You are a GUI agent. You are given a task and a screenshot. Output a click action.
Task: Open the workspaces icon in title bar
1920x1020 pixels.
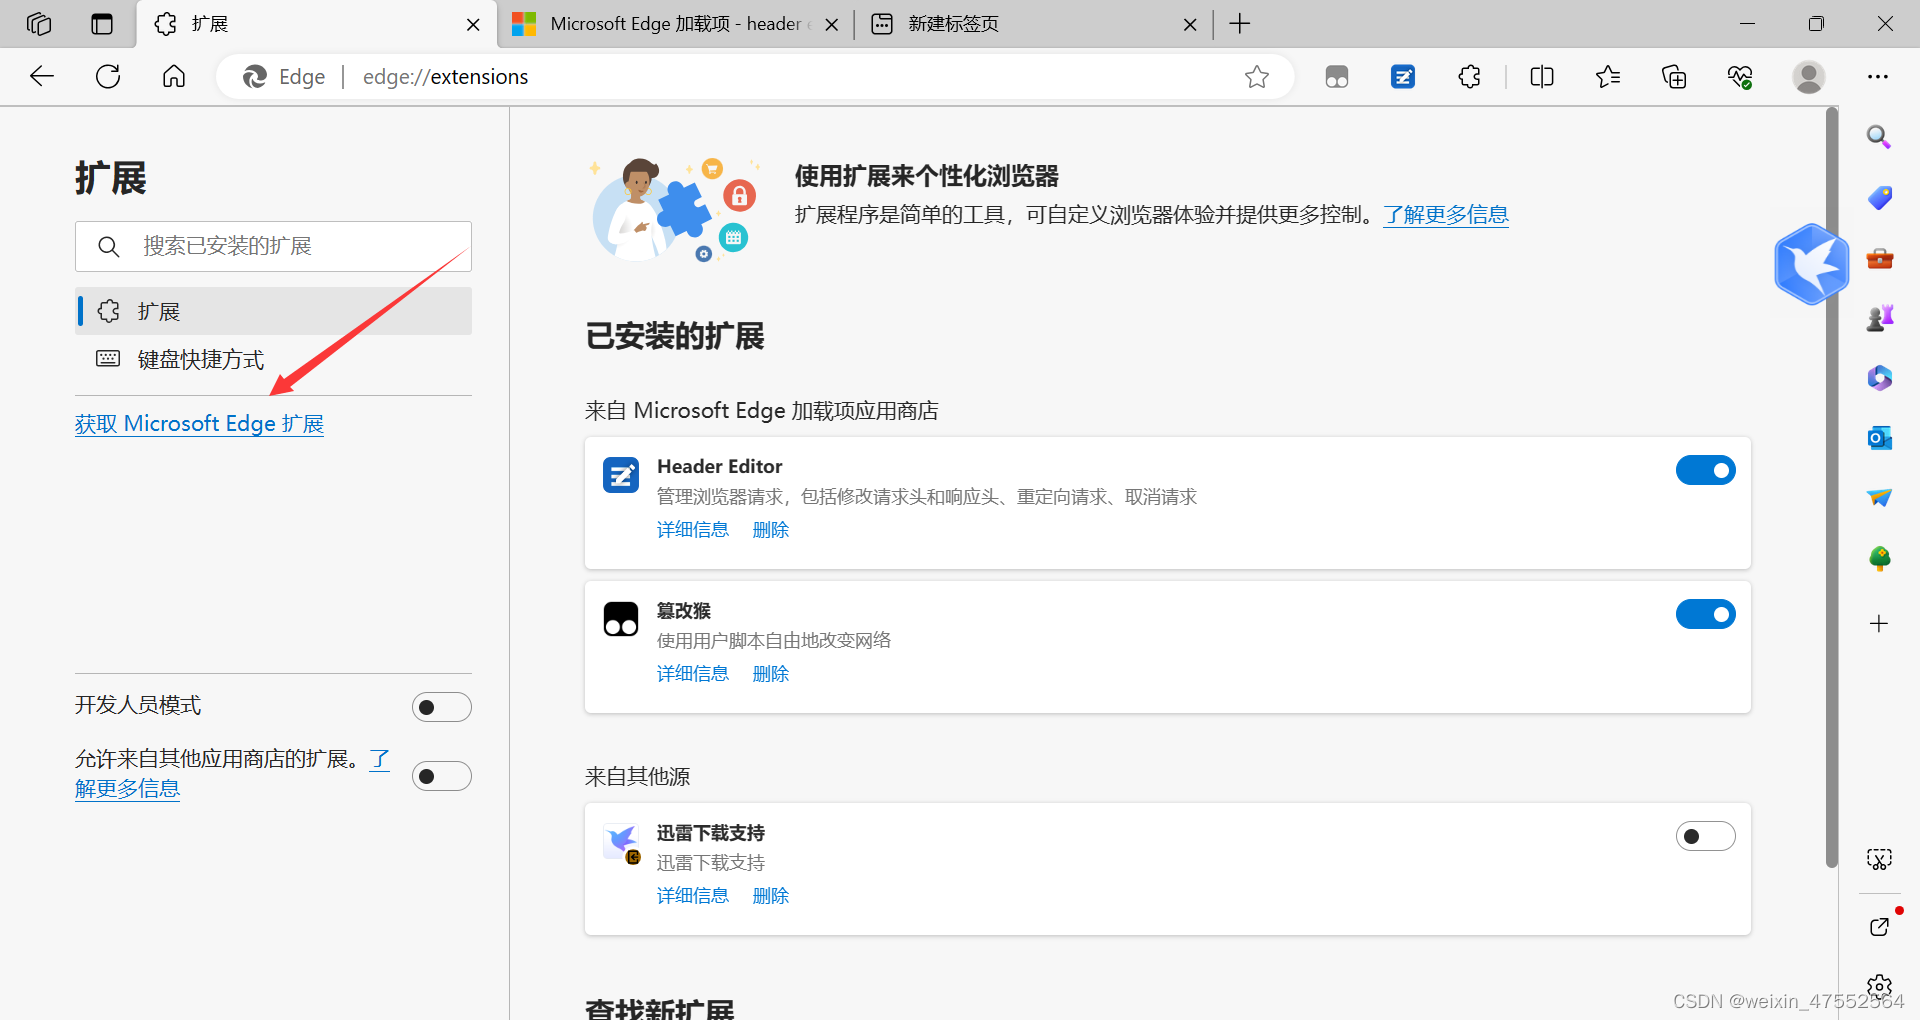pos(39,24)
